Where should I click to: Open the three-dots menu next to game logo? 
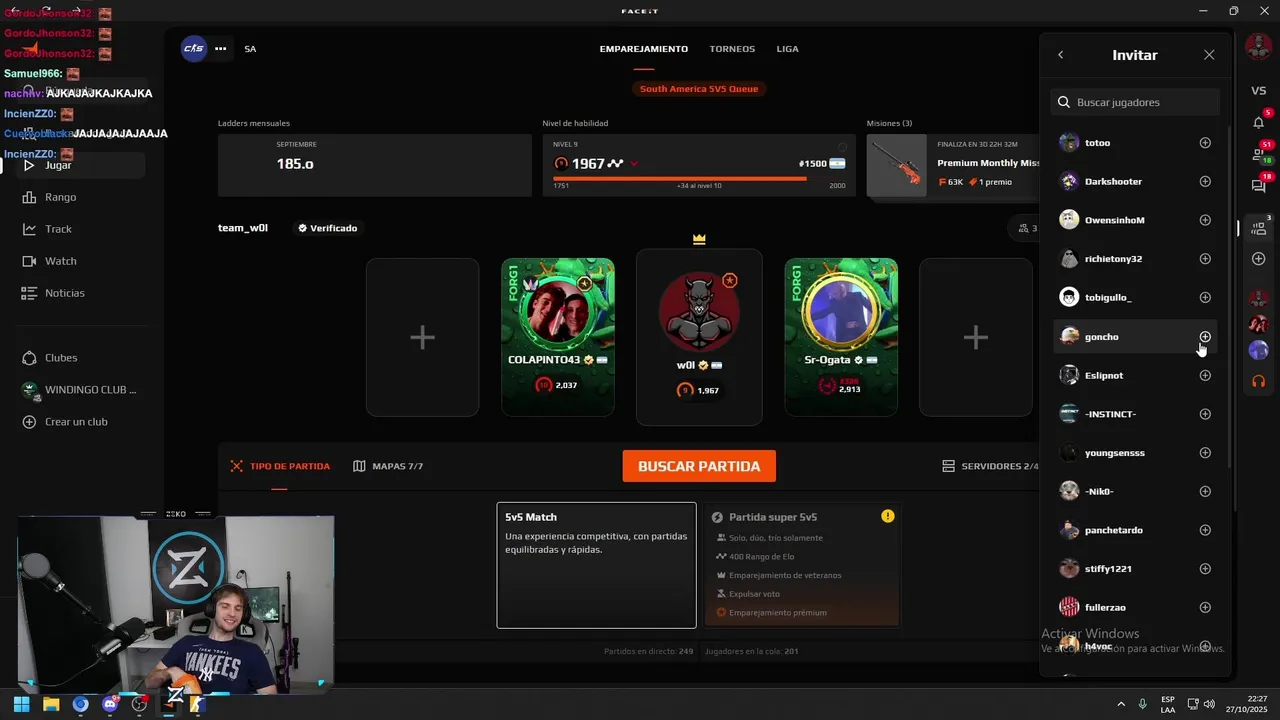pyautogui.click(x=221, y=48)
